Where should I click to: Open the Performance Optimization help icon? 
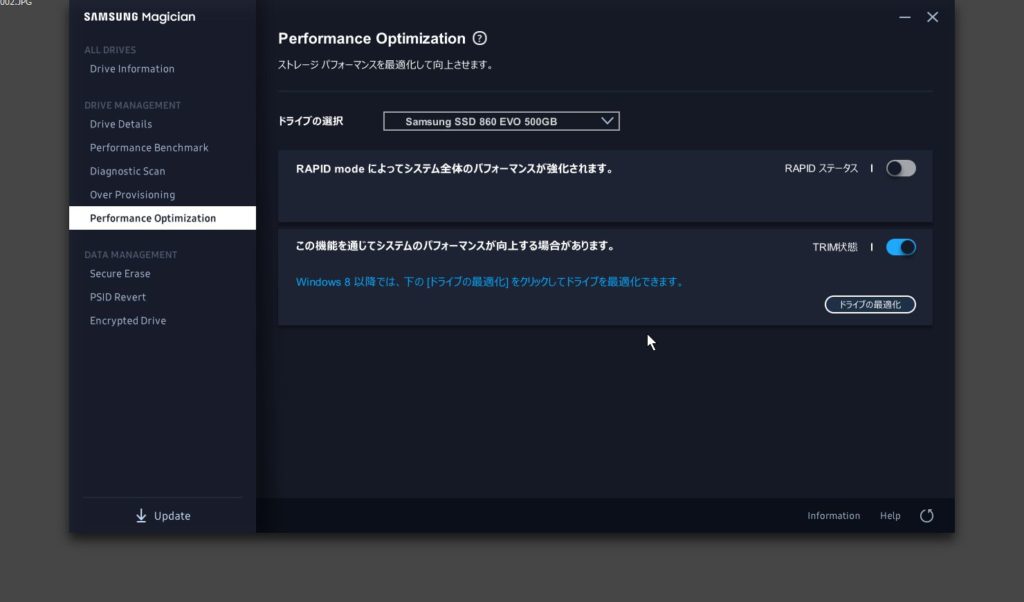[479, 39]
